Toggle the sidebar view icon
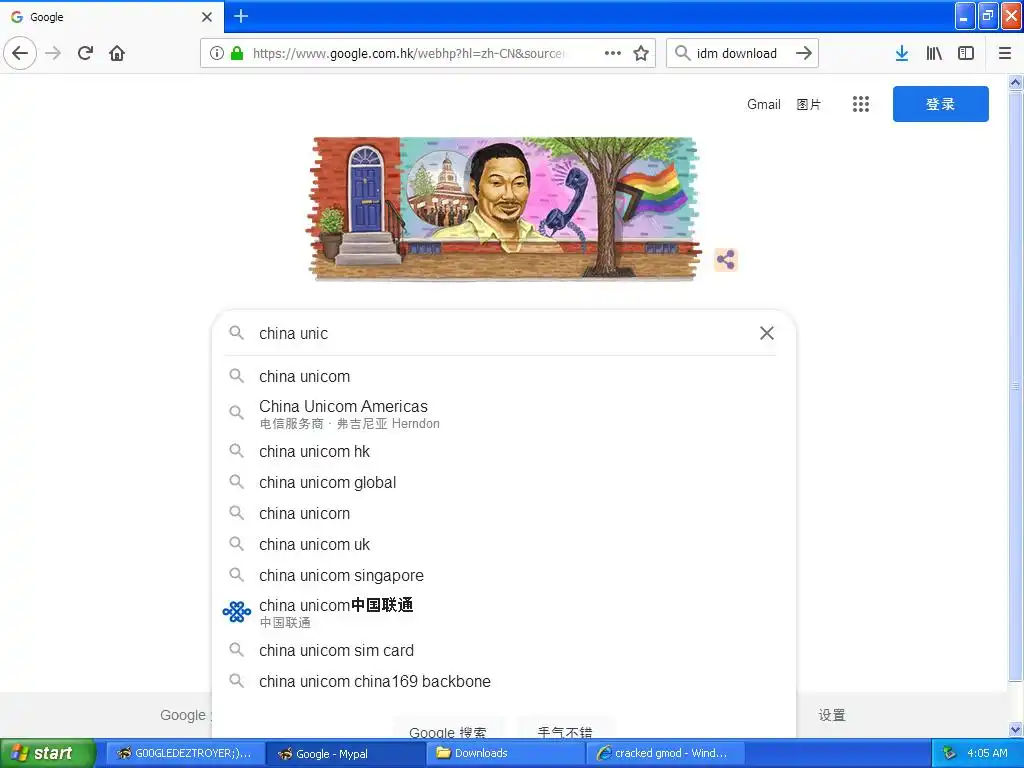The height and width of the screenshot is (768, 1024). point(966,54)
